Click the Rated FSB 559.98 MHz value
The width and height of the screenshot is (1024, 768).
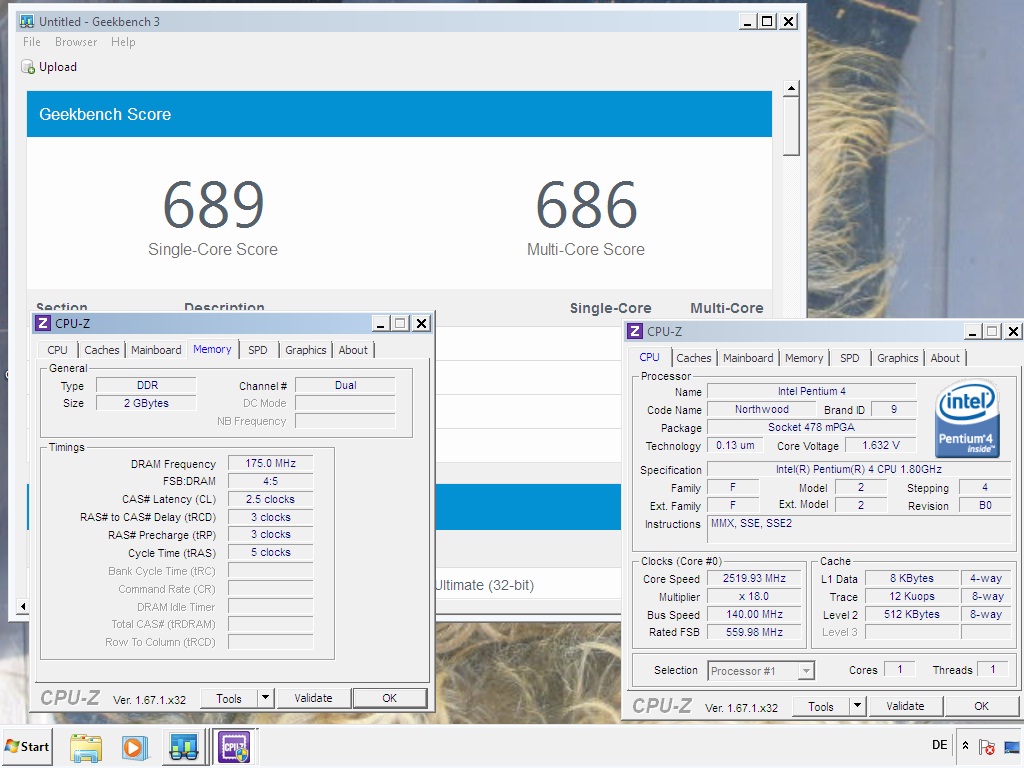point(754,632)
